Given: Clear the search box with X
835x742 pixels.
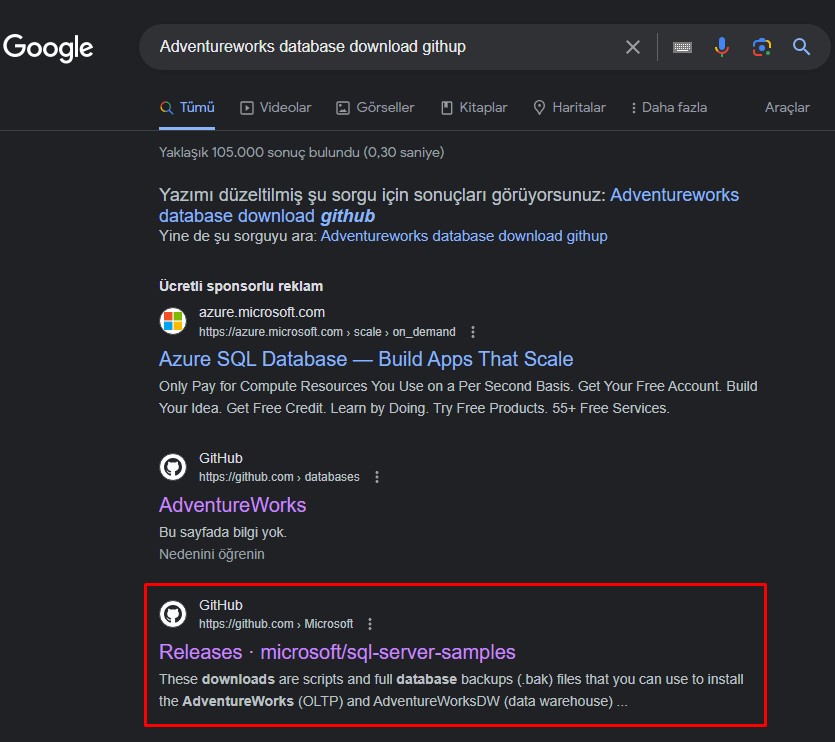Looking at the screenshot, I should (x=633, y=47).
